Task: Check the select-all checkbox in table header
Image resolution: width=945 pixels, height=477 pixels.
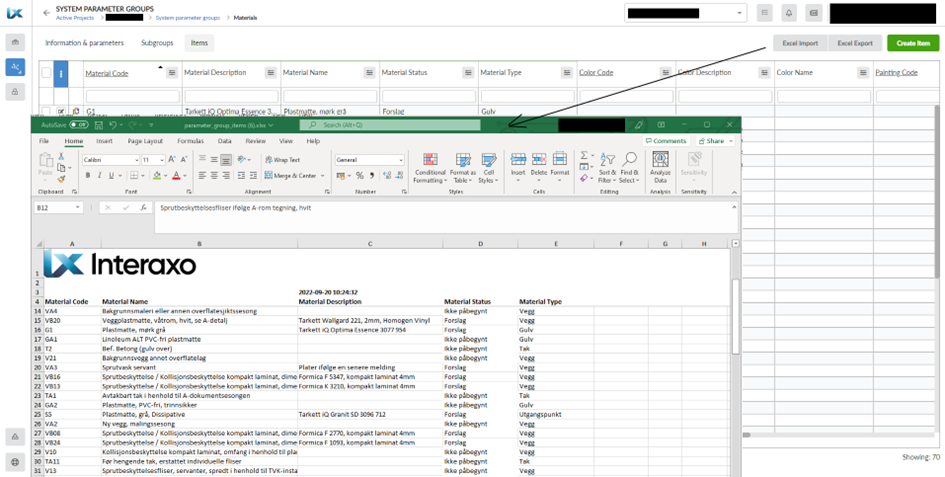Action: coord(46,73)
